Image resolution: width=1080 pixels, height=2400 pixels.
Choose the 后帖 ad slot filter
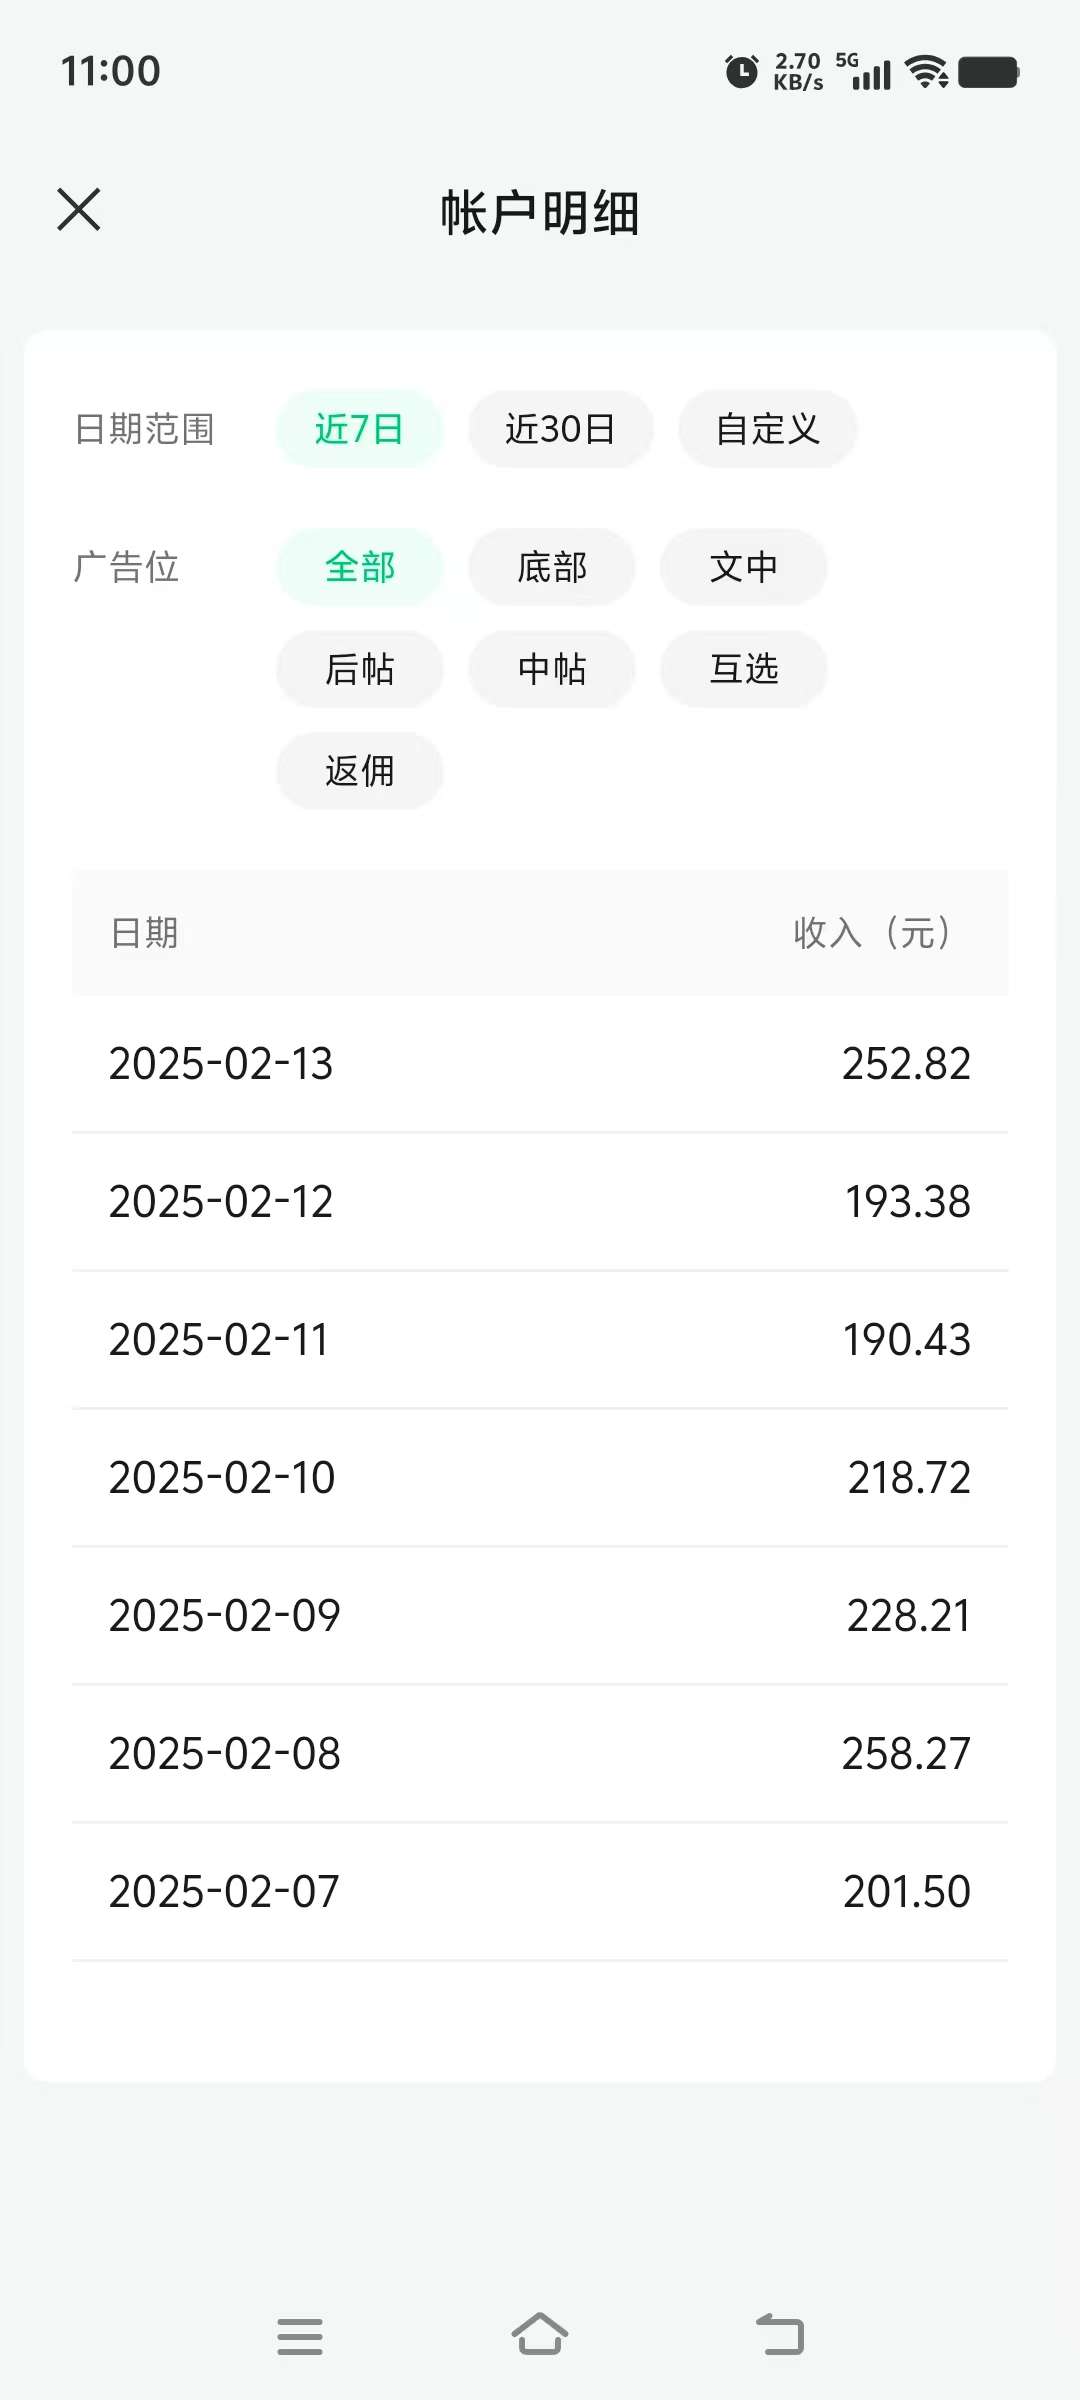(360, 669)
